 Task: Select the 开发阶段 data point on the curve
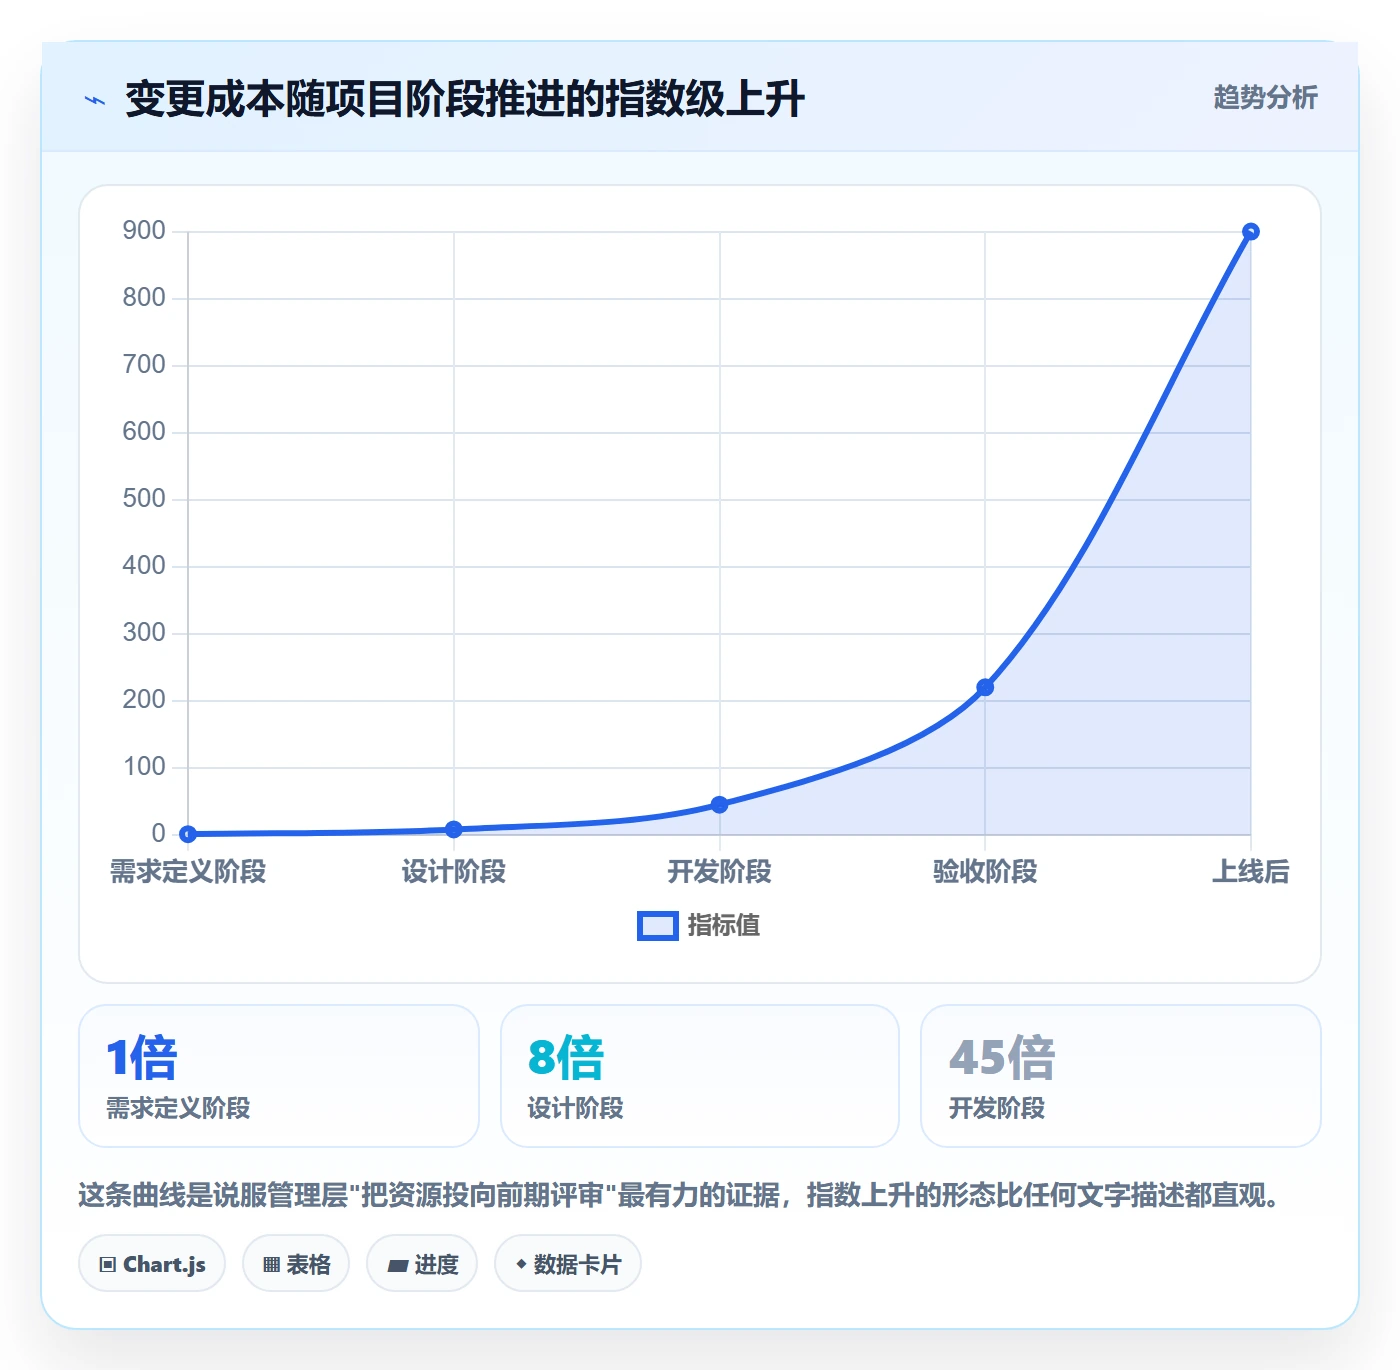pyautogui.click(x=719, y=804)
